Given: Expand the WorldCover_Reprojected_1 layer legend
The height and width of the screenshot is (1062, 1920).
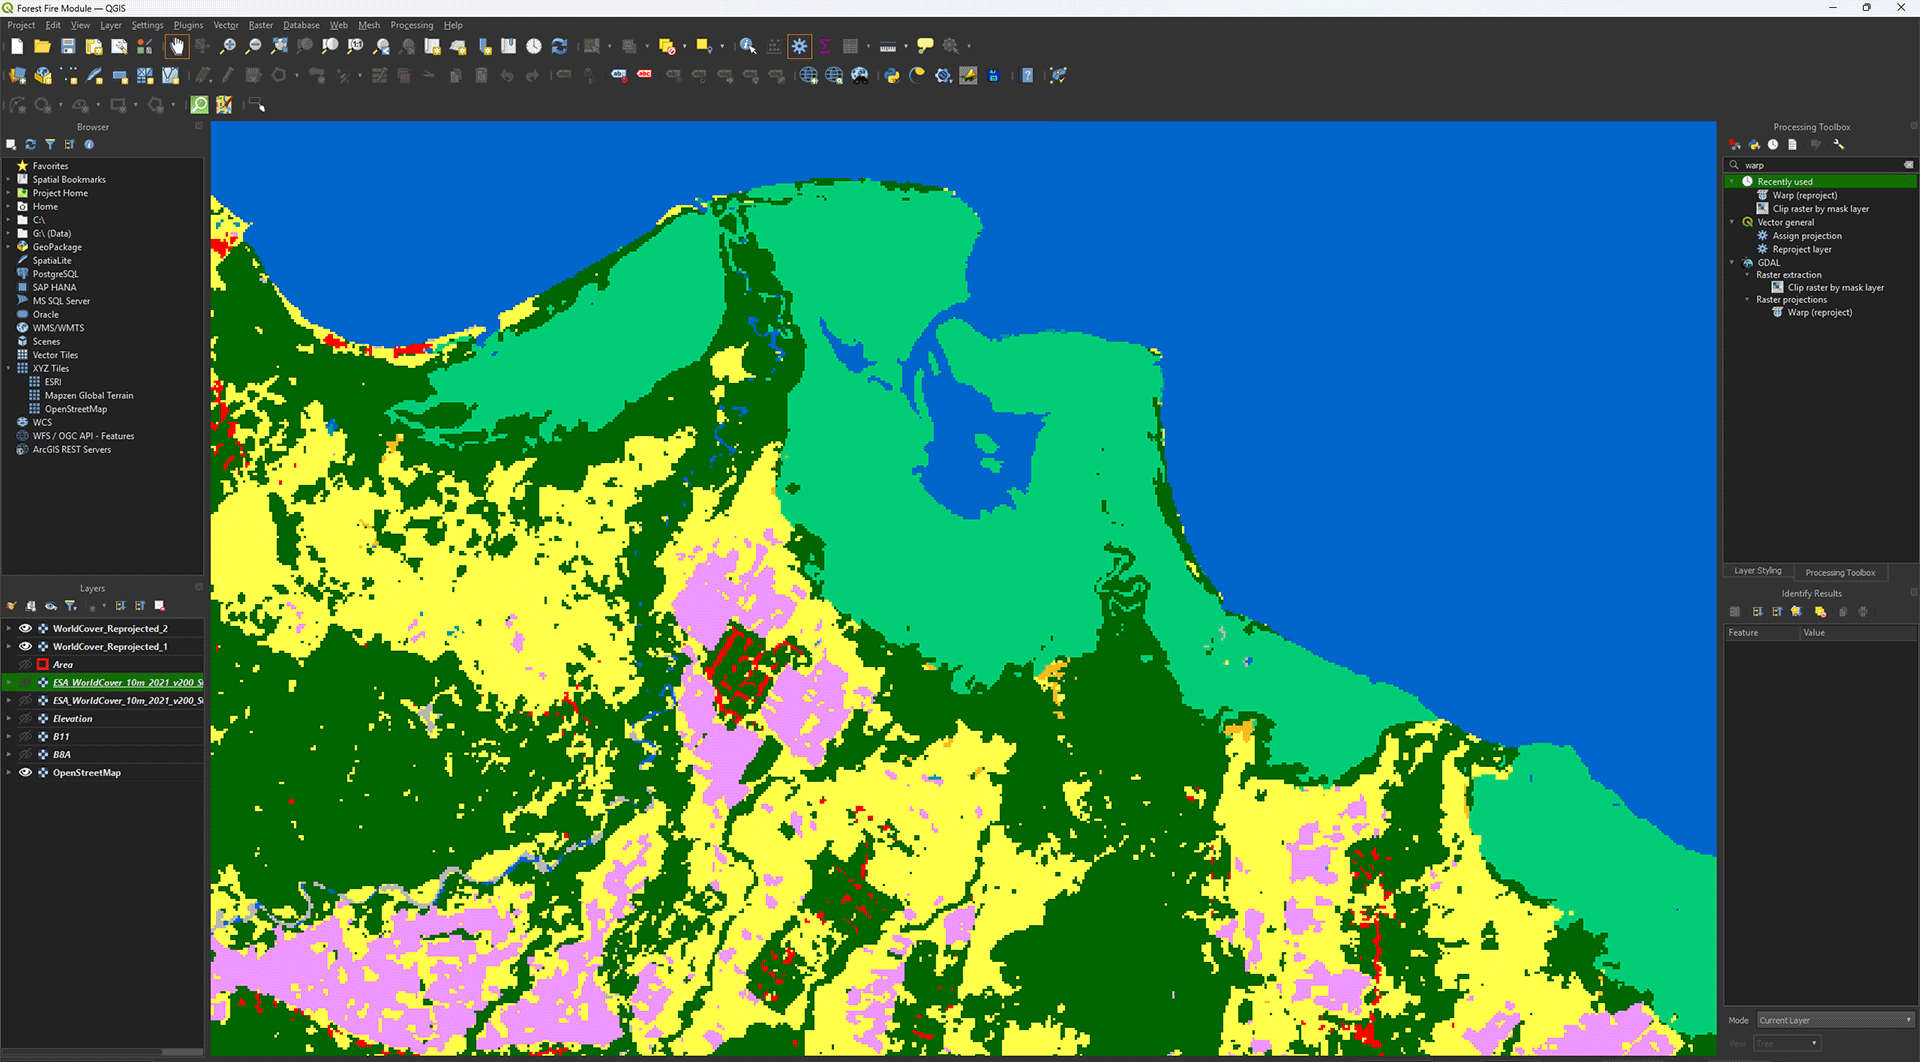Looking at the screenshot, I should (9, 647).
